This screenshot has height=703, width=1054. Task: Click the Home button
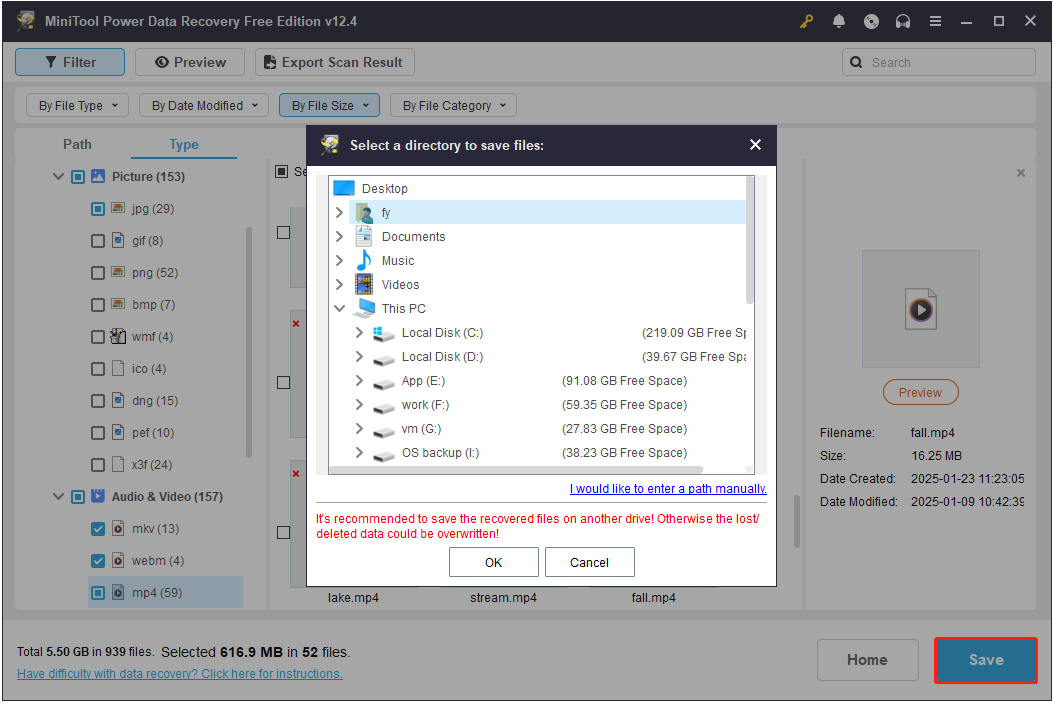[x=867, y=660]
